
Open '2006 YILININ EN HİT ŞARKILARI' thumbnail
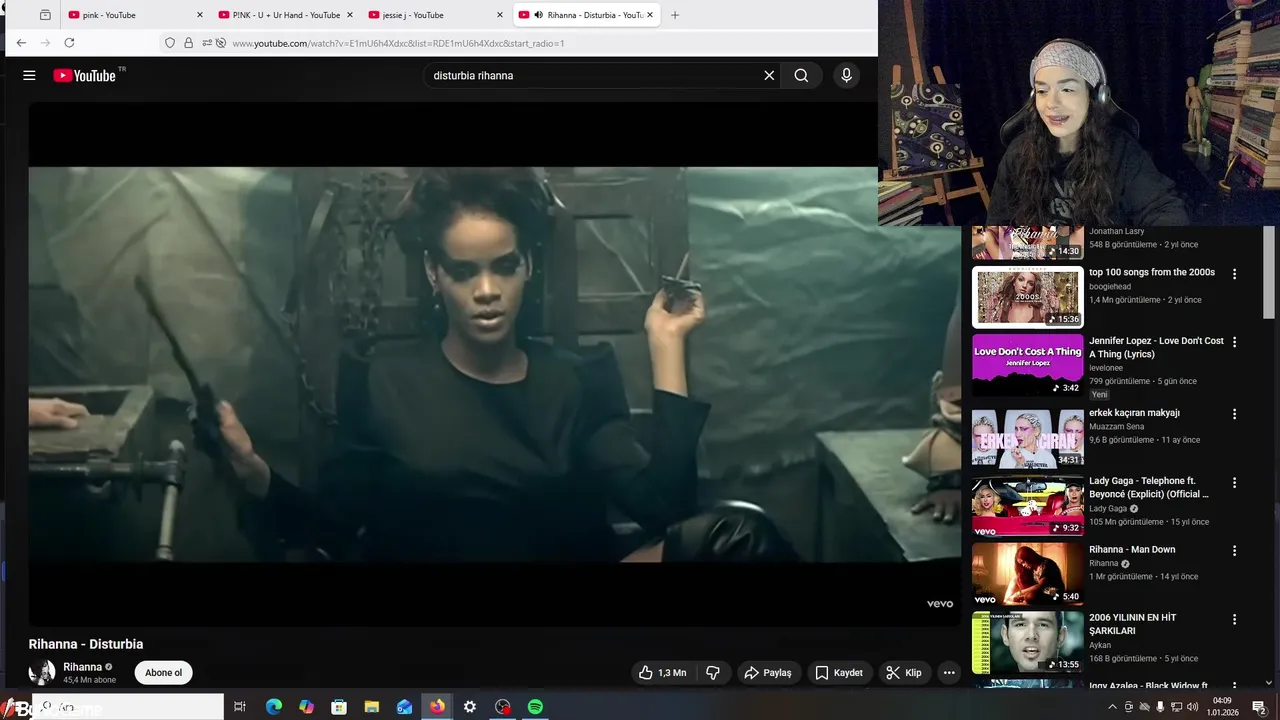click(x=1028, y=643)
